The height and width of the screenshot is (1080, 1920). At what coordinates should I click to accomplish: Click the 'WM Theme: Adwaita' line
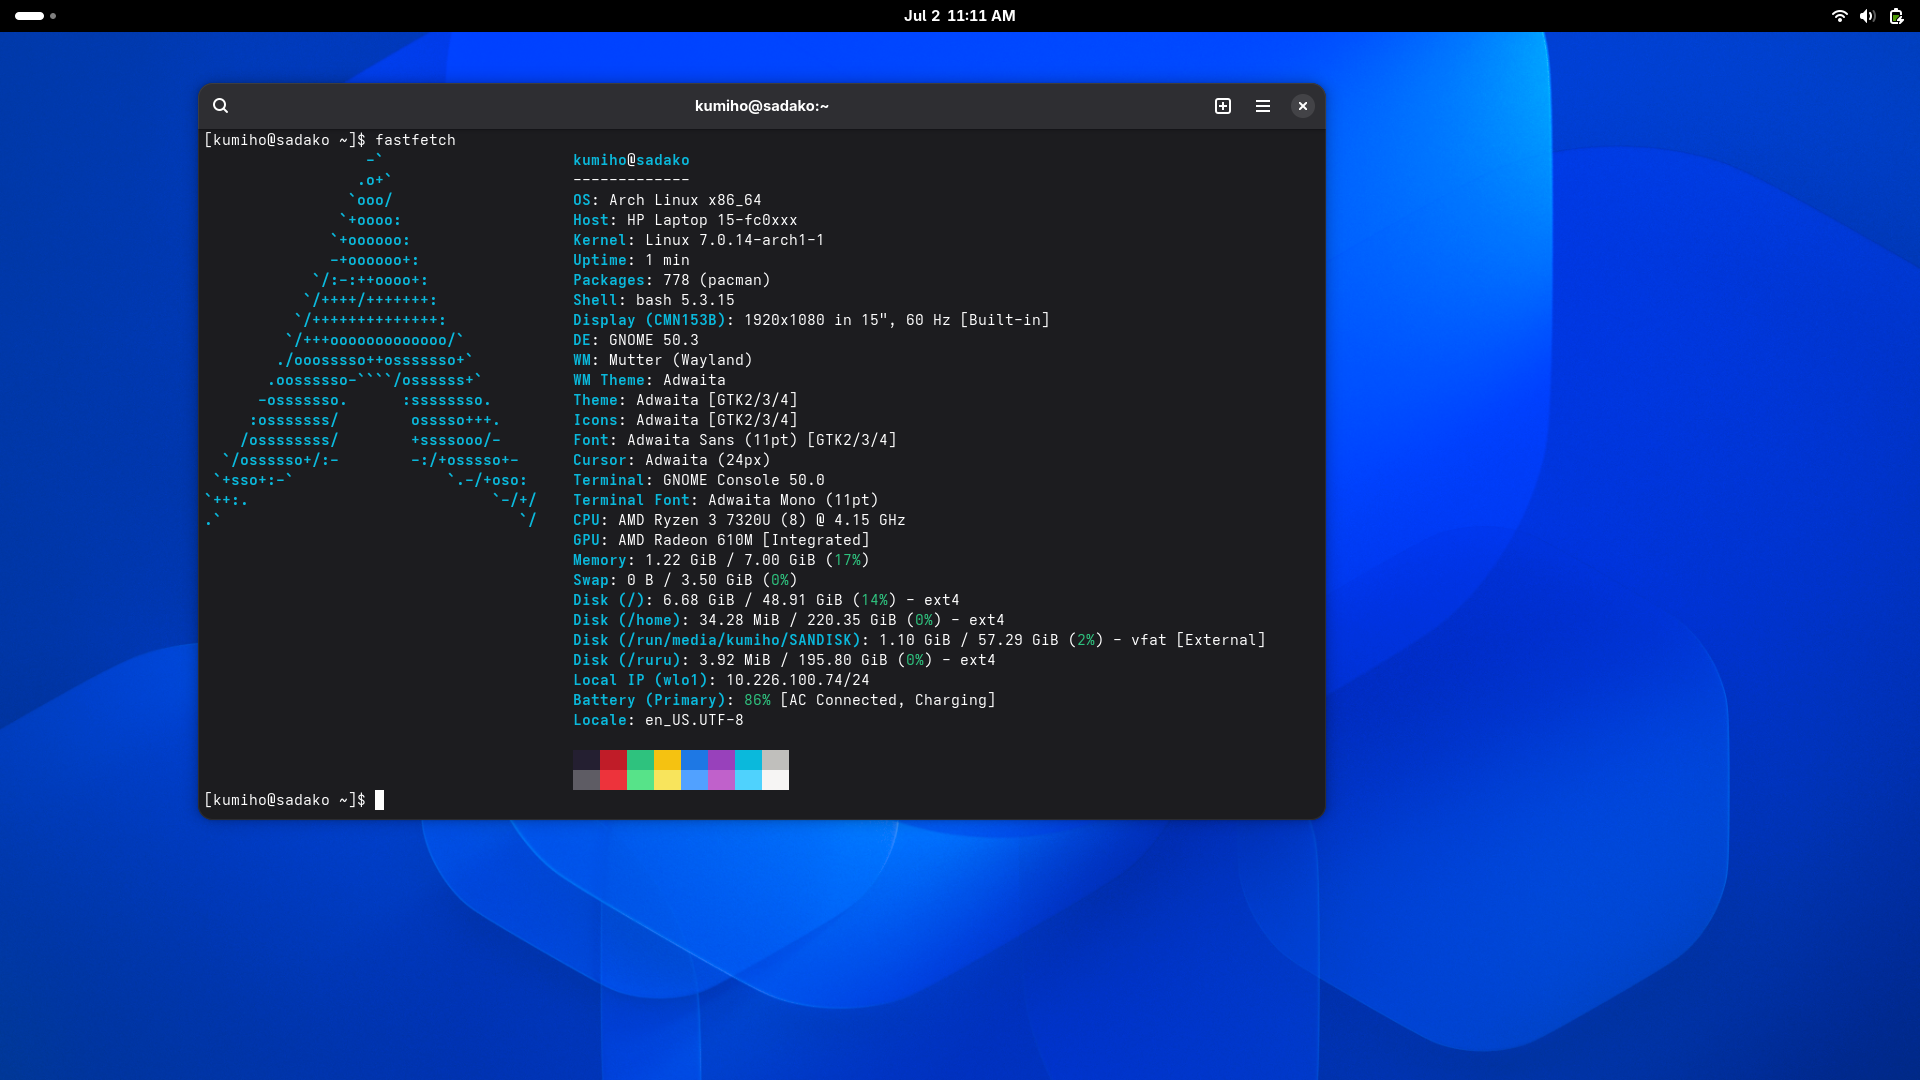649,380
